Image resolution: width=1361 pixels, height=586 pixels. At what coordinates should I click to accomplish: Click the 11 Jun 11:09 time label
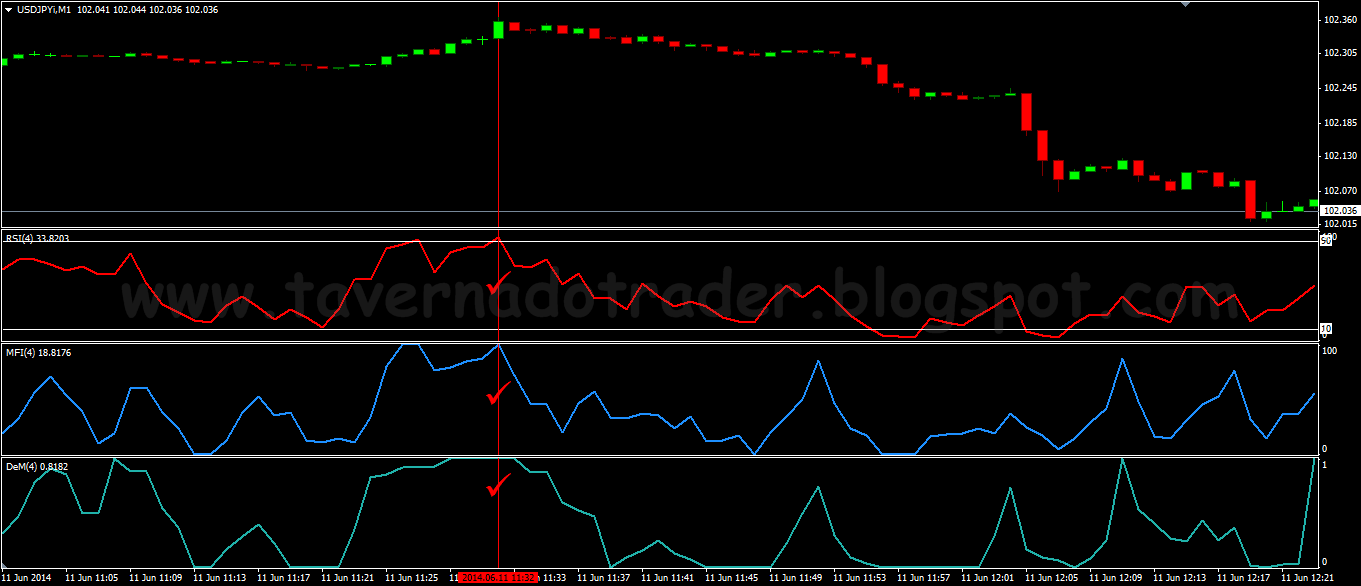[155, 578]
